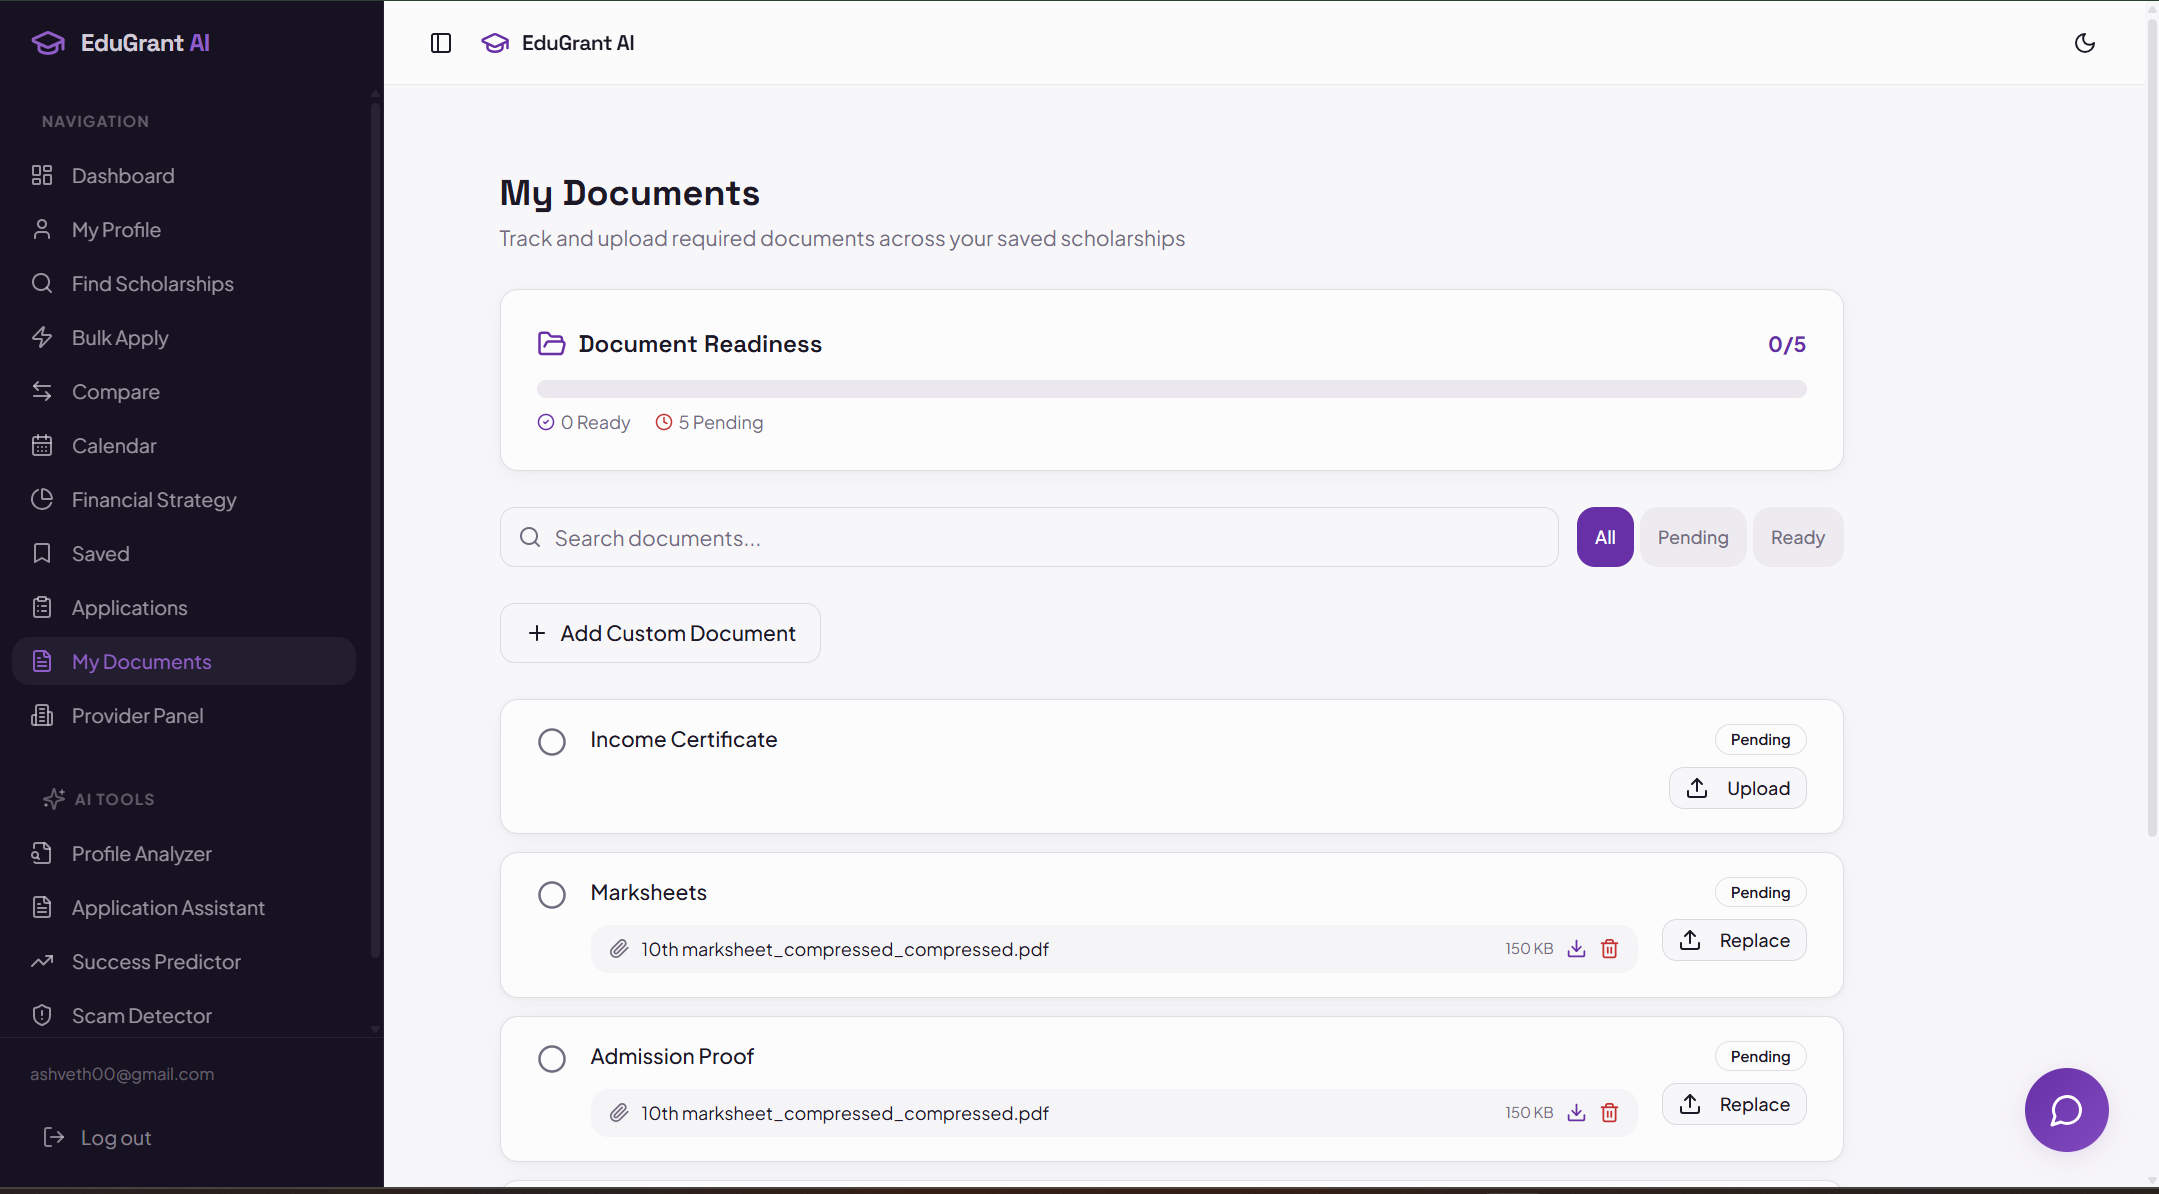Collapse the sidebar with the panel toggle icon
2159x1194 pixels.
(441, 43)
